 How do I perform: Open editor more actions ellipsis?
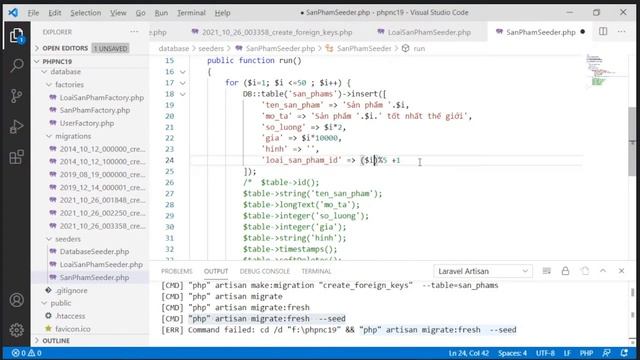pos(621,31)
